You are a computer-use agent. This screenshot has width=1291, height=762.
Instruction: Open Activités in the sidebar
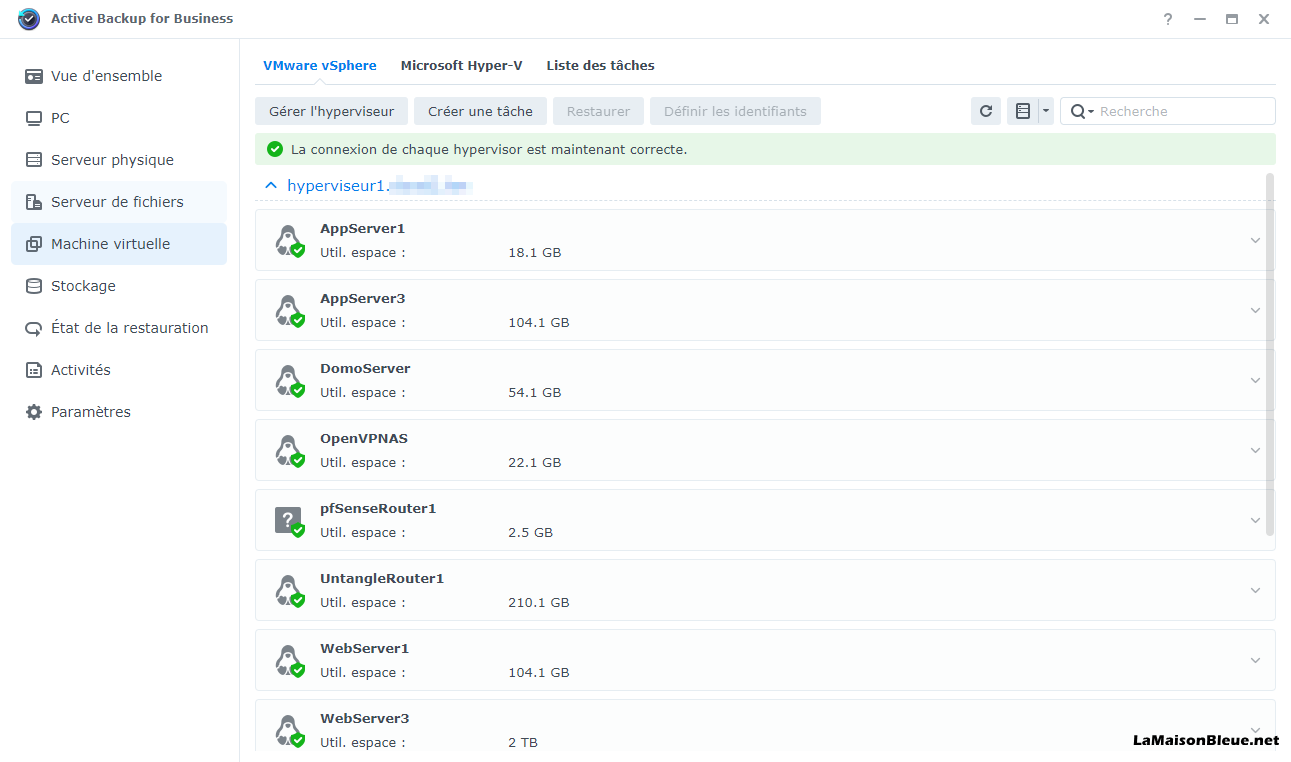click(119, 370)
